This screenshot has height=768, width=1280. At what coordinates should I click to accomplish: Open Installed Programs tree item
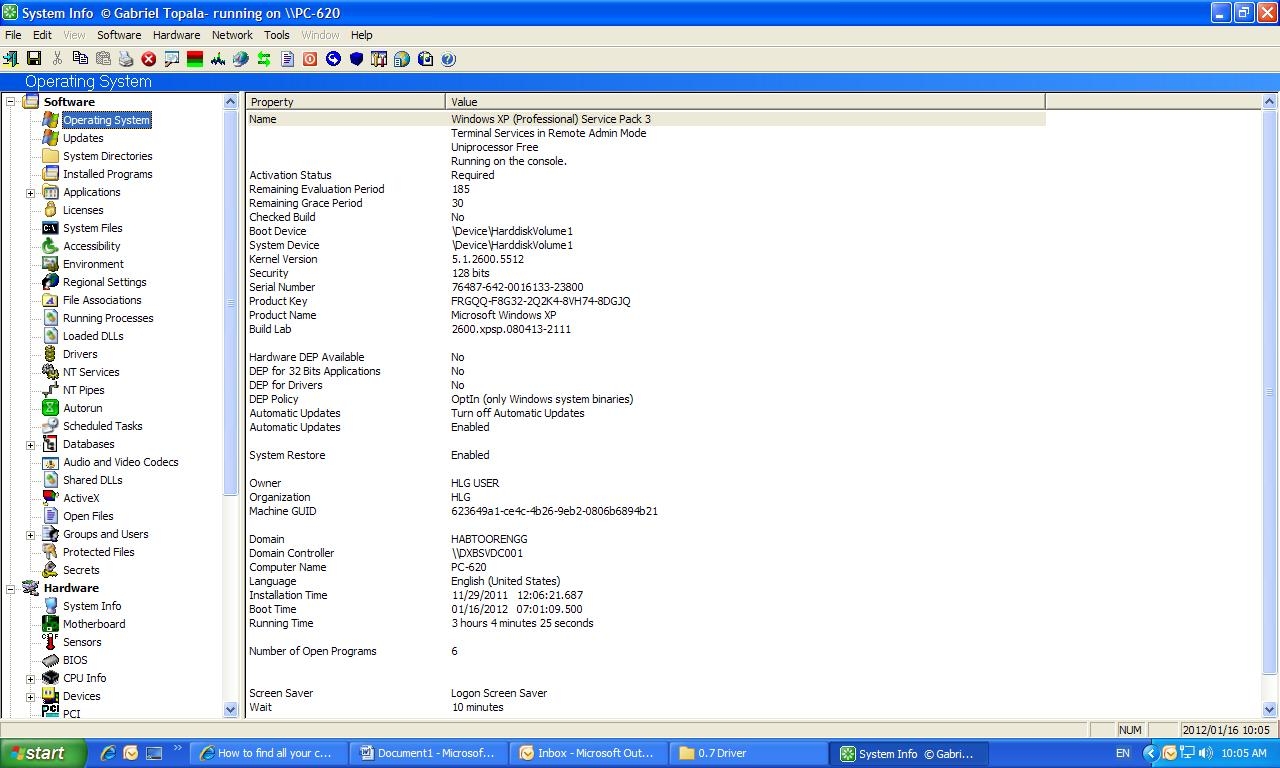click(x=107, y=174)
